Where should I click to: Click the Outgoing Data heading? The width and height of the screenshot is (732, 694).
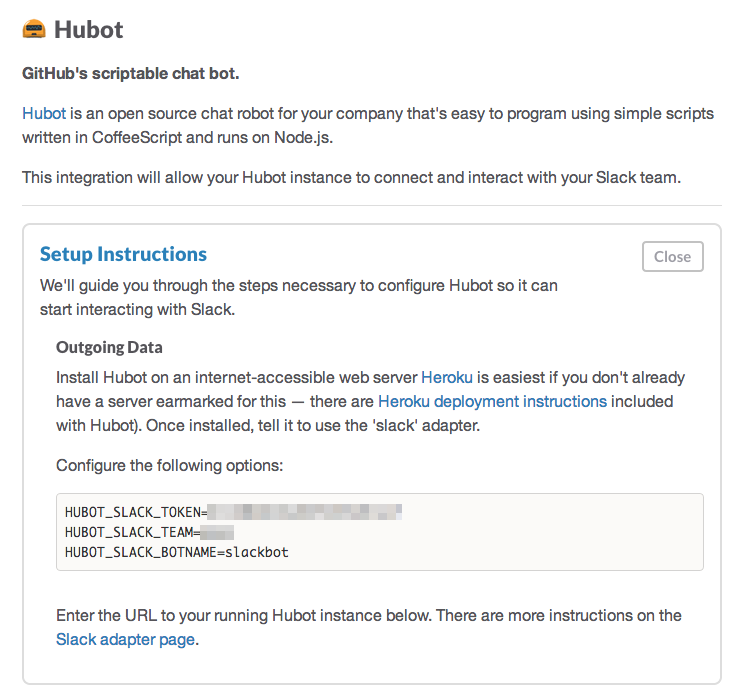pos(109,347)
